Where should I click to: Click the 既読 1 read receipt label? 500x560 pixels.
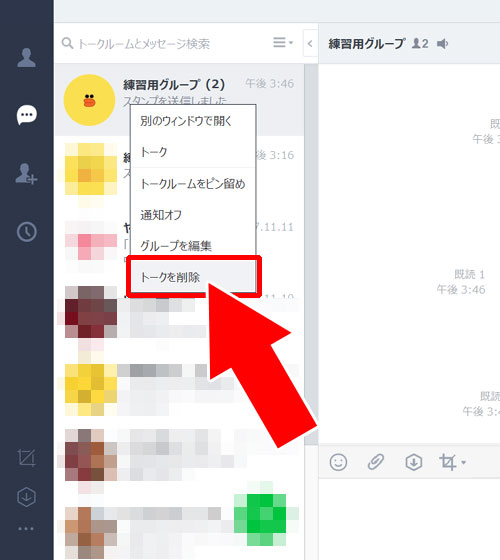[469, 274]
